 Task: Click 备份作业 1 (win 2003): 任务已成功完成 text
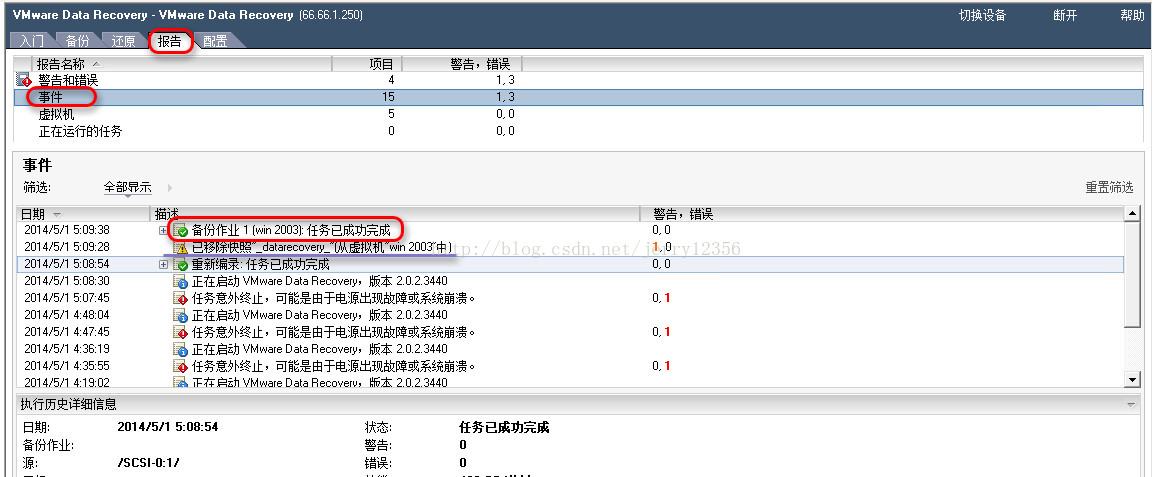tap(291, 231)
